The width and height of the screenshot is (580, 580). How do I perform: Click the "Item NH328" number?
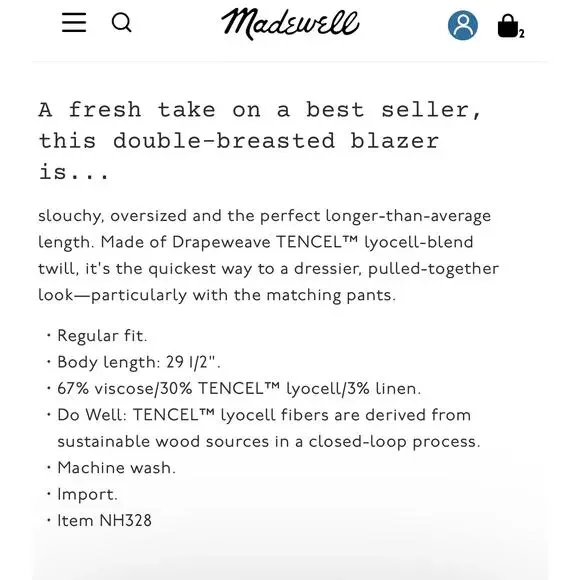pos(125,520)
